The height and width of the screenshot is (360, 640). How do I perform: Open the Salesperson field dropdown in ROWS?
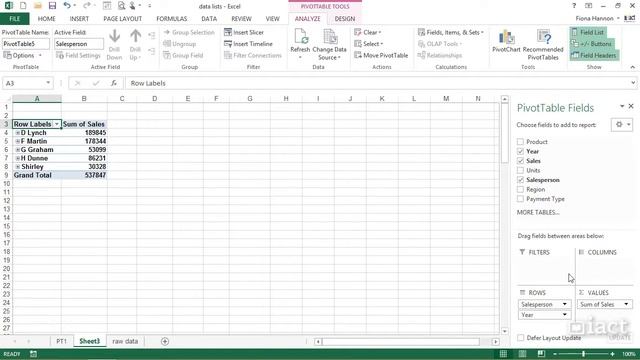pos(564,304)
